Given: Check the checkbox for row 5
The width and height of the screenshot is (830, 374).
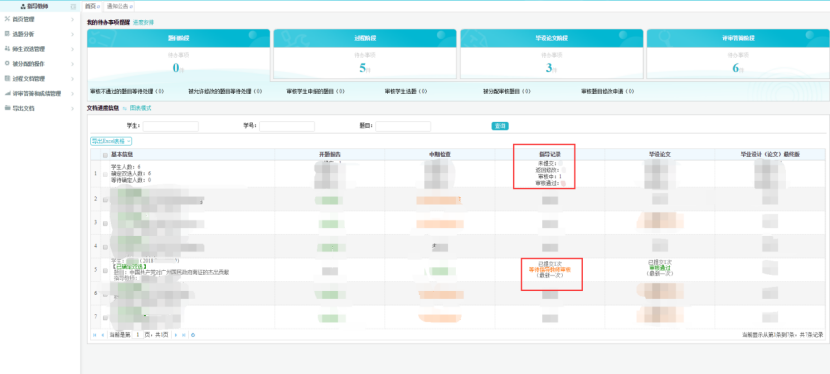Looking at the screenshot, I should pos(105,270).
